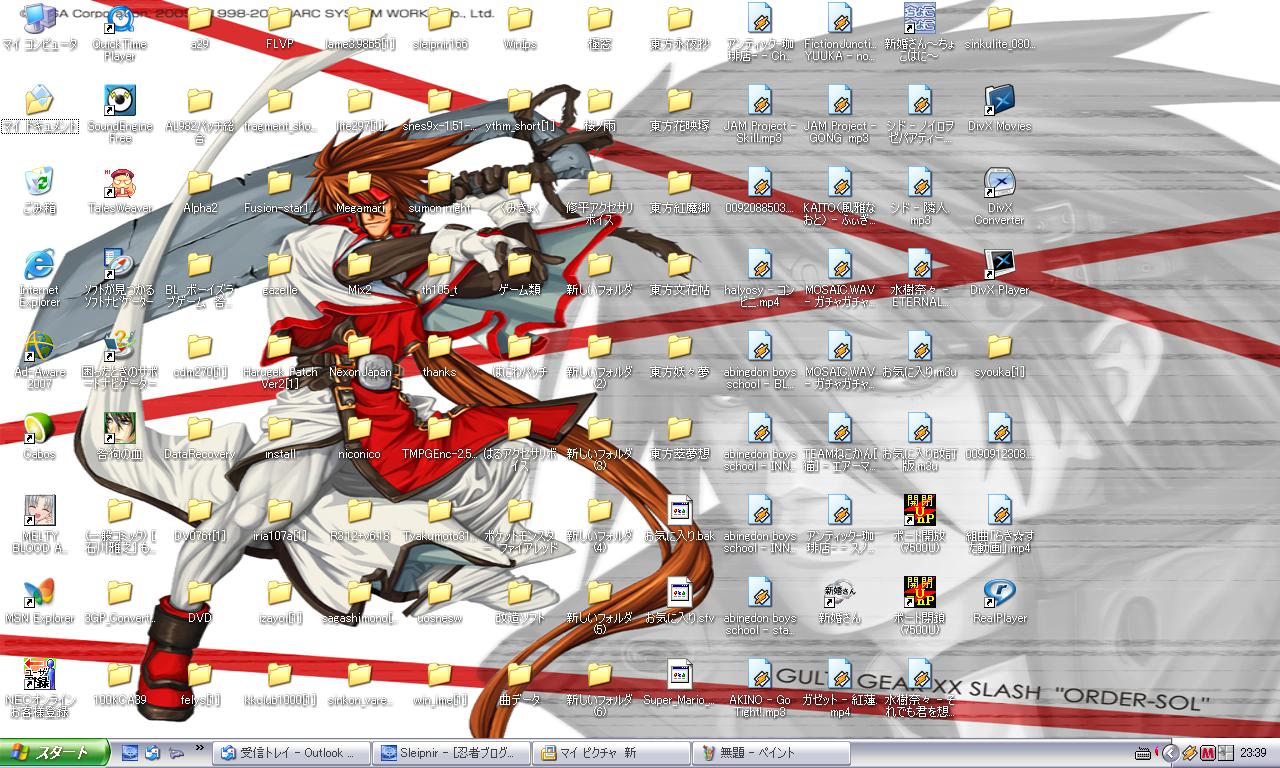Select the AKINO - Go Tight!.mp3 file
Viewport: 1280px width, 768px height.
coord(760,687)
